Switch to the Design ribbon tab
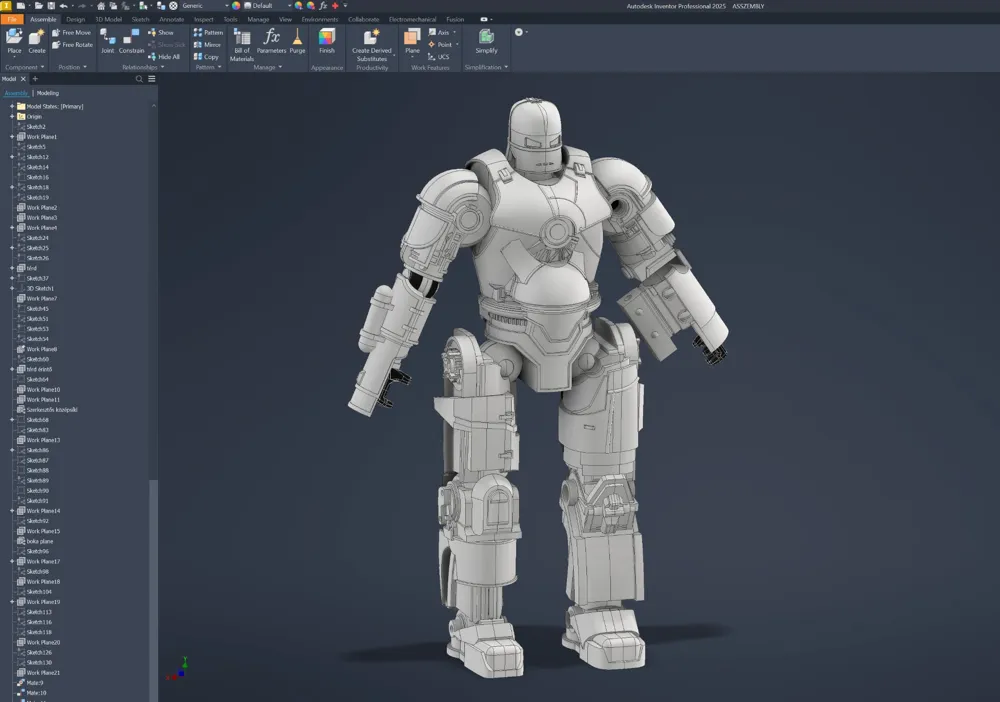 [75, 19]
